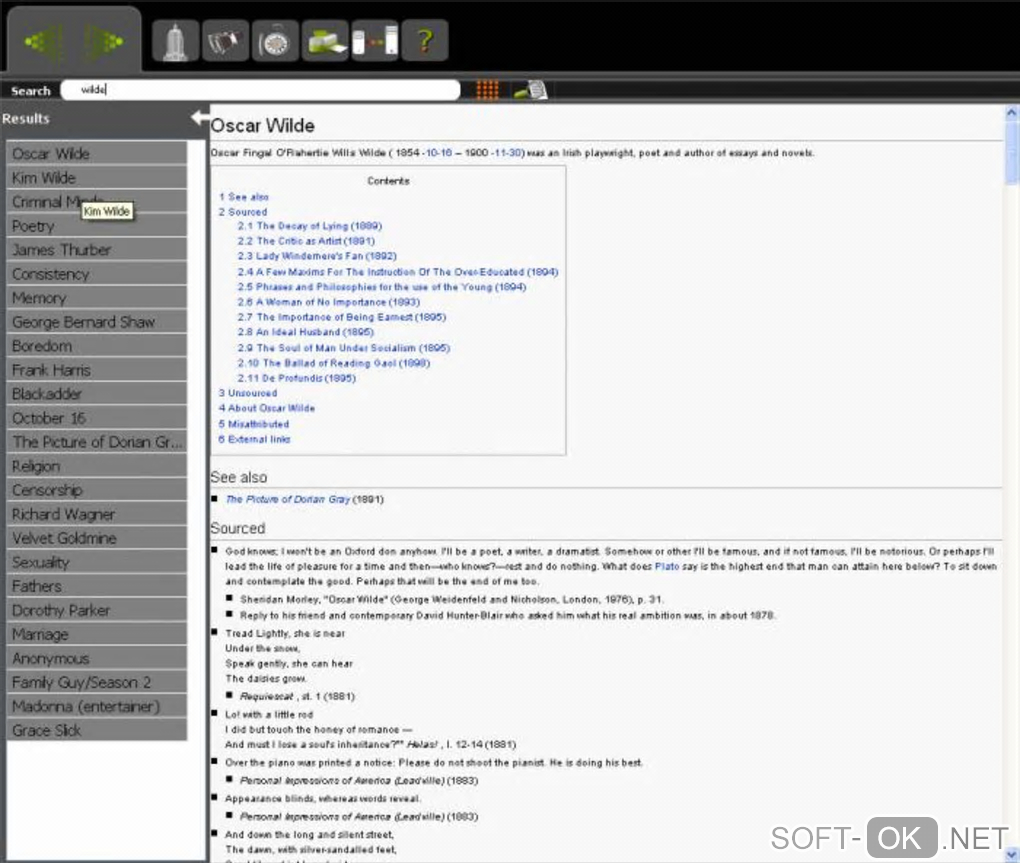Open the home tower building icon
Viewport: 1020px width, 863px height.
coord(175,41)
